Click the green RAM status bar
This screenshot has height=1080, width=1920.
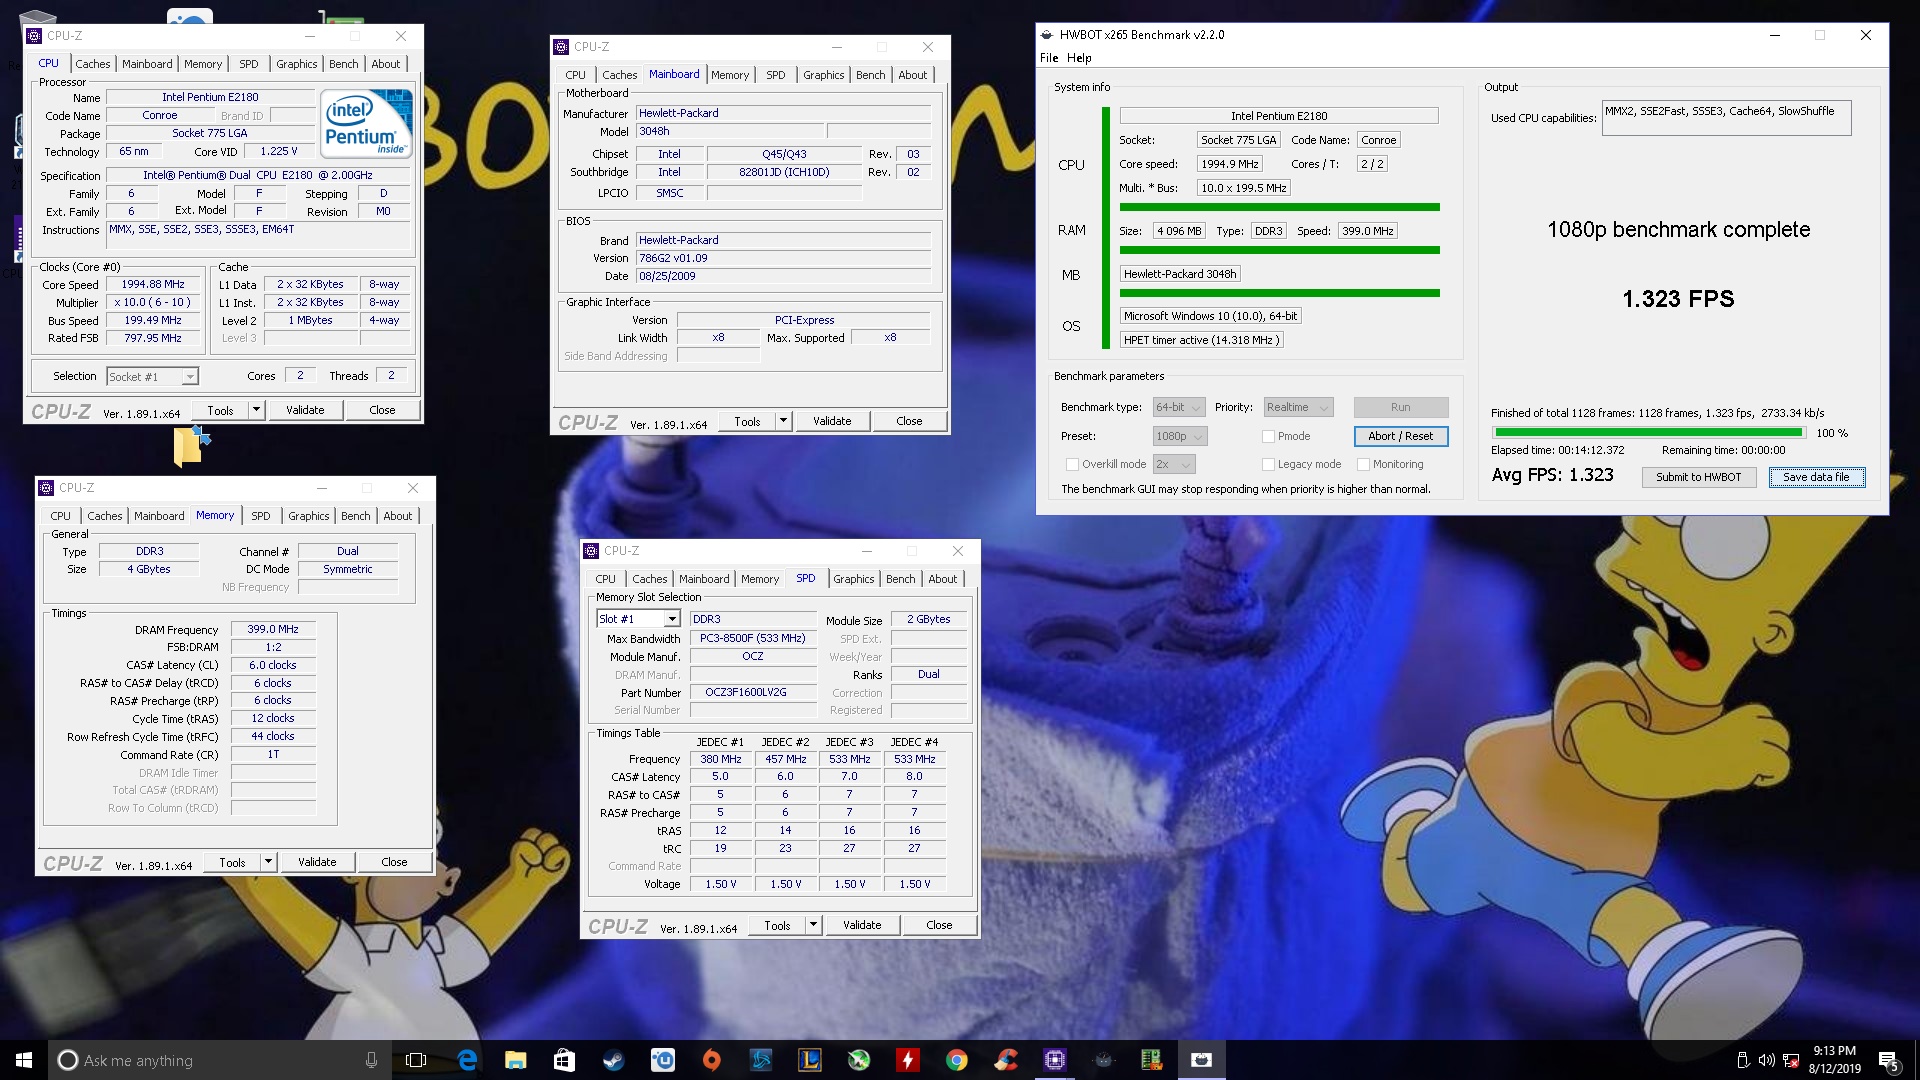click(x=1279, y=250)
